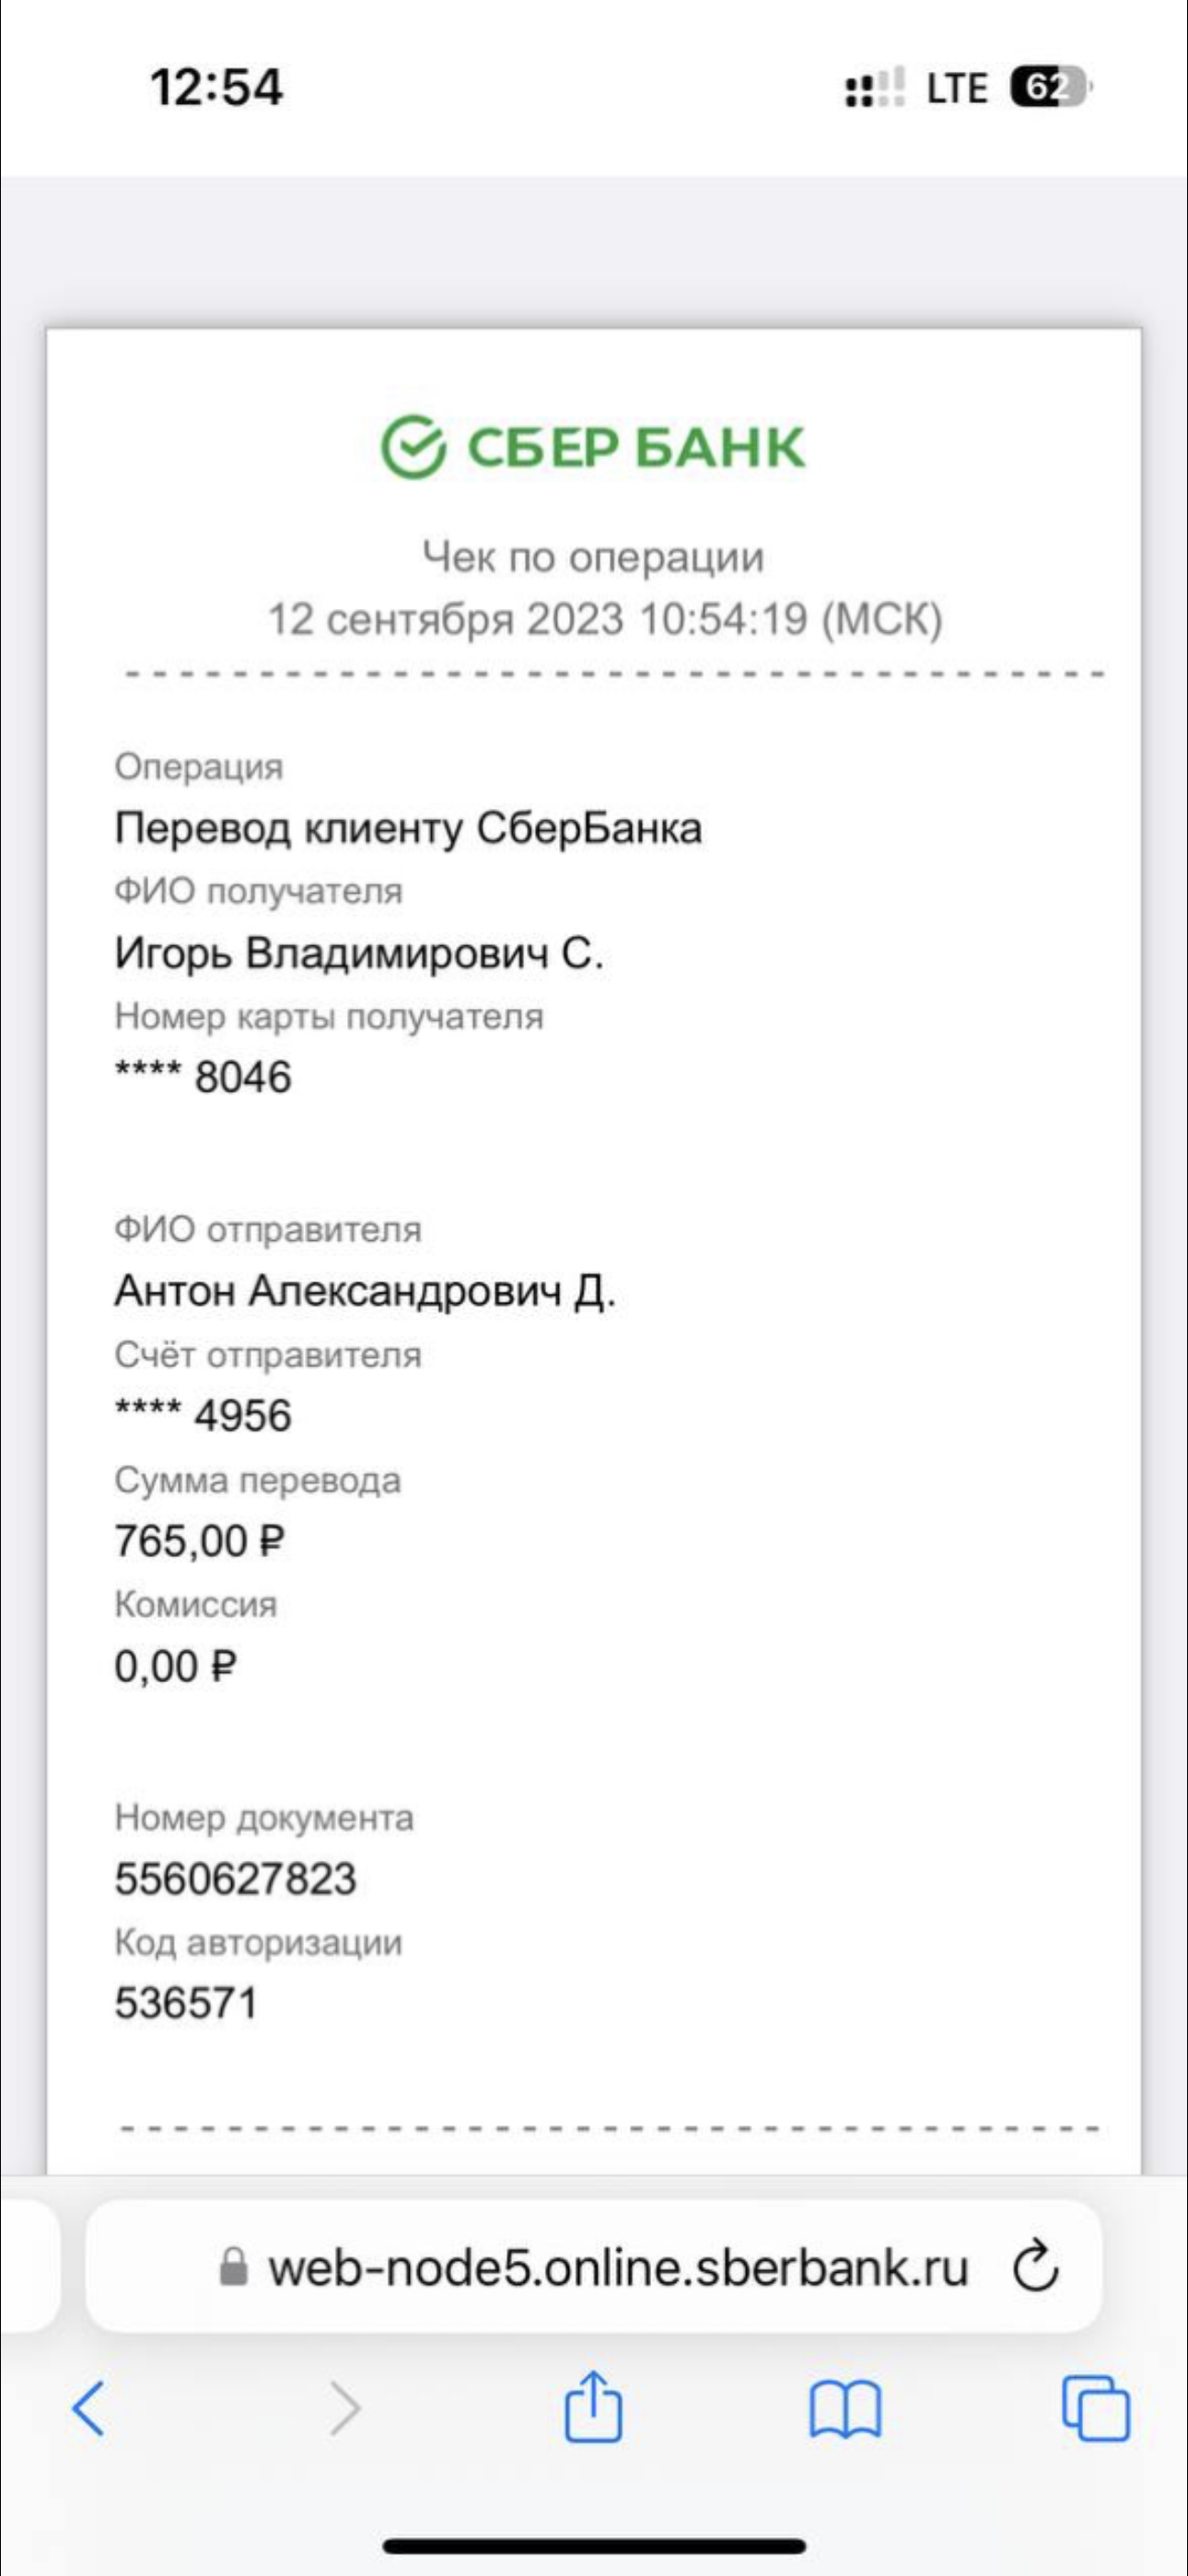Tap the transfer amount 765,00 ₽
Image resolution: width=1188 pixels, height=2576 pixels.
(x=199, y=1541)
